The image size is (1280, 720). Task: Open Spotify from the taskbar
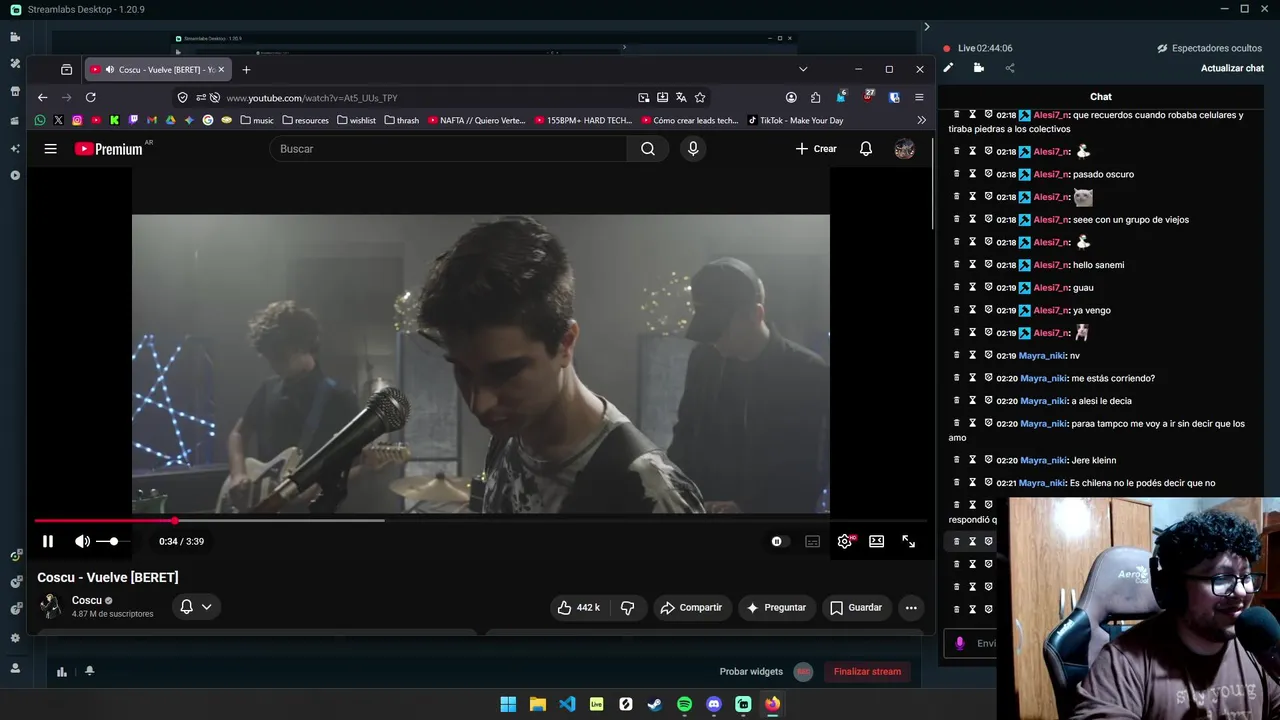(684, 704)
